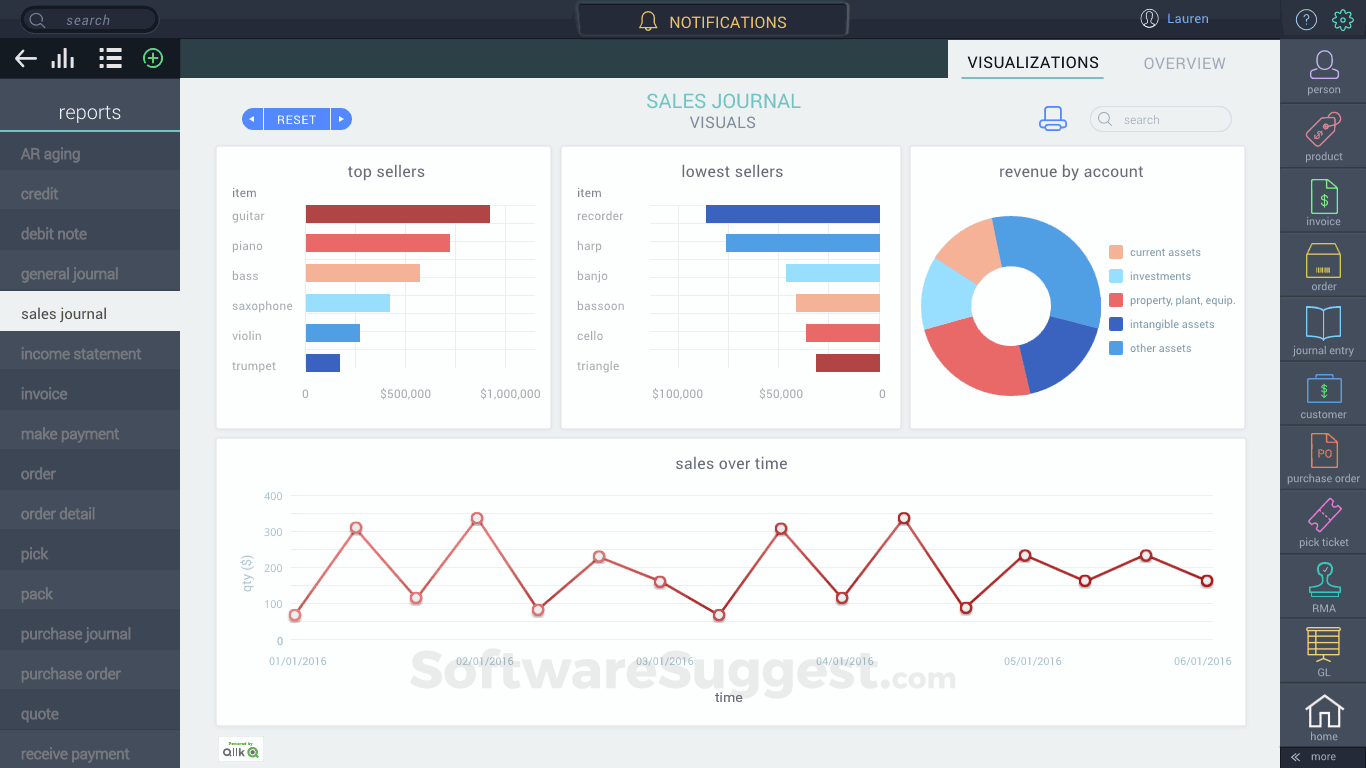The height and width of the screenshot is (768, 1366).
Task: Open the print icon near the search box
Action: pyautogui.click(x=1054, y=118)
